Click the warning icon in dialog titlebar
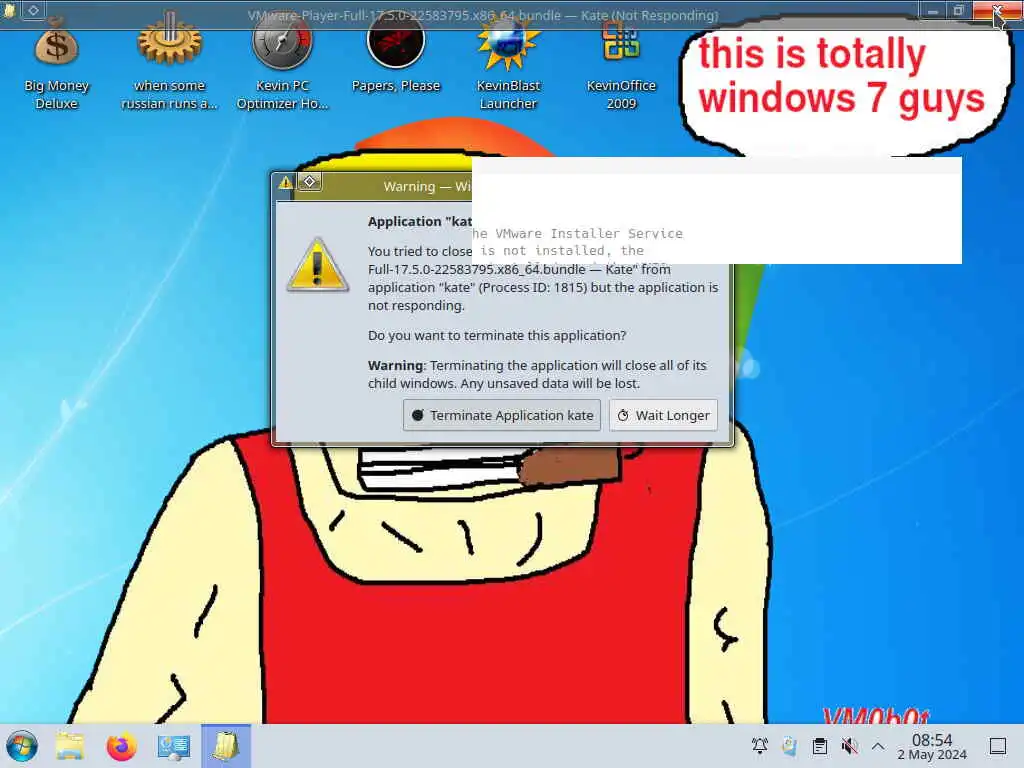The height and width of the screenshot is (768, 1024). pos(285,182)
